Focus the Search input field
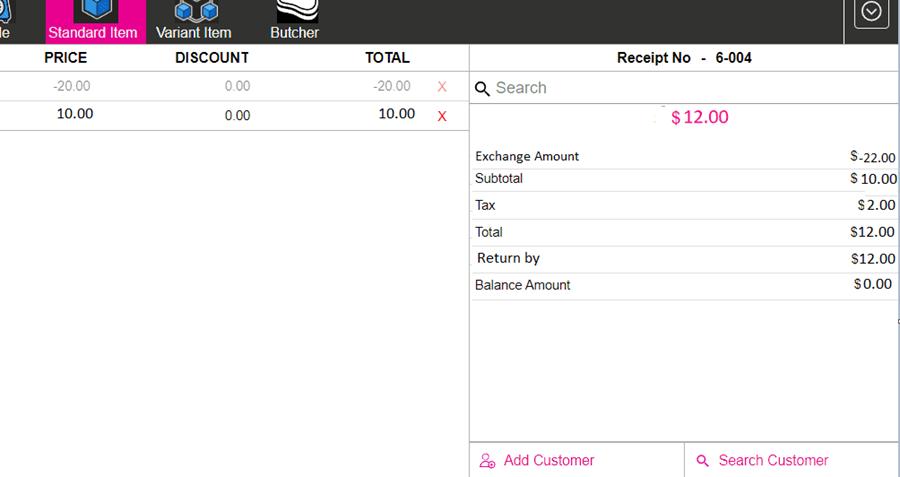The height and width of the screenshot is (477, 900). (690, 88)
